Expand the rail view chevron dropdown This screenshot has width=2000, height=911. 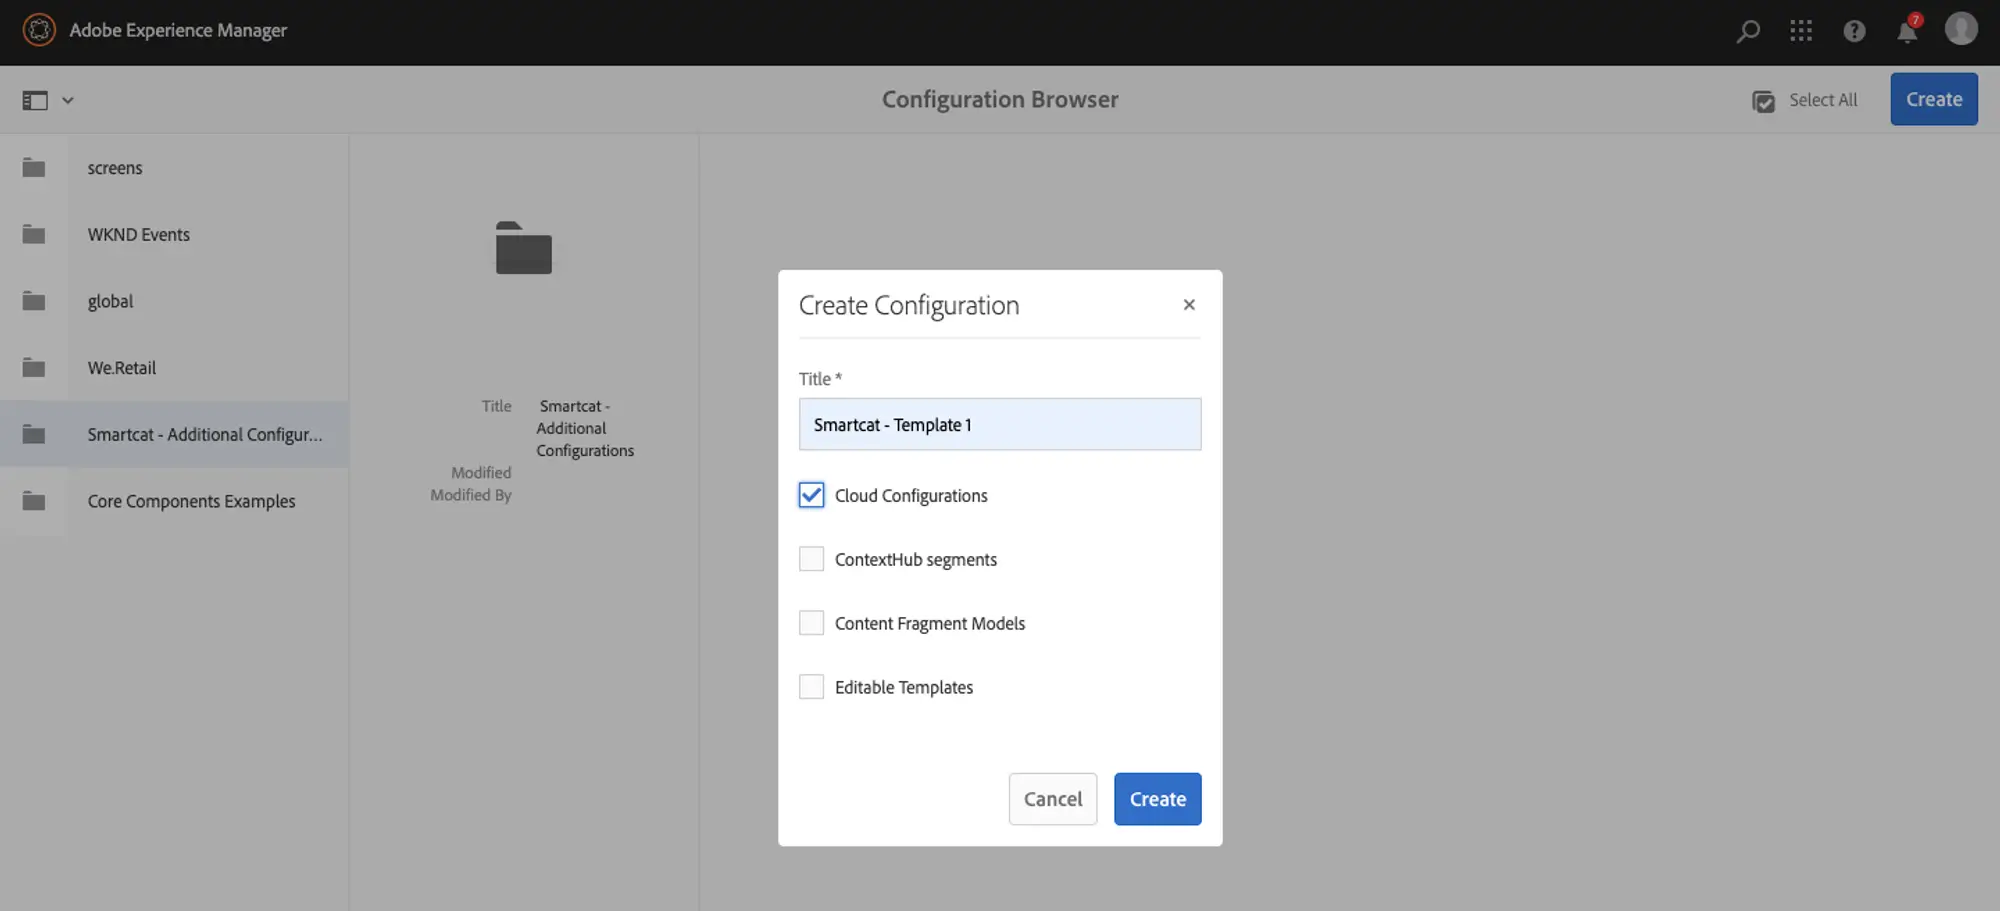pos(68,100)
